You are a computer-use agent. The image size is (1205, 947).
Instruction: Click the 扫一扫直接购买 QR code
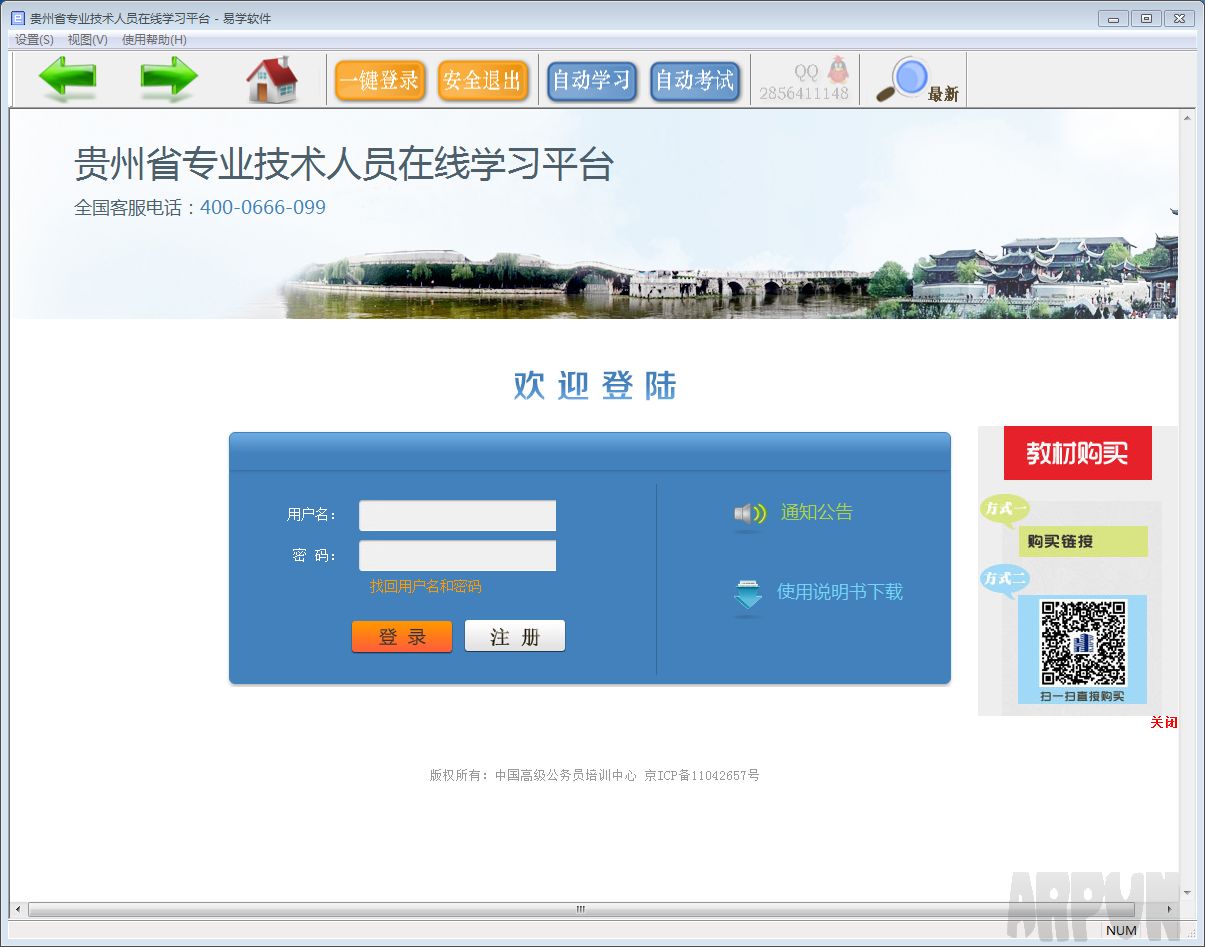coord(1081,643)
